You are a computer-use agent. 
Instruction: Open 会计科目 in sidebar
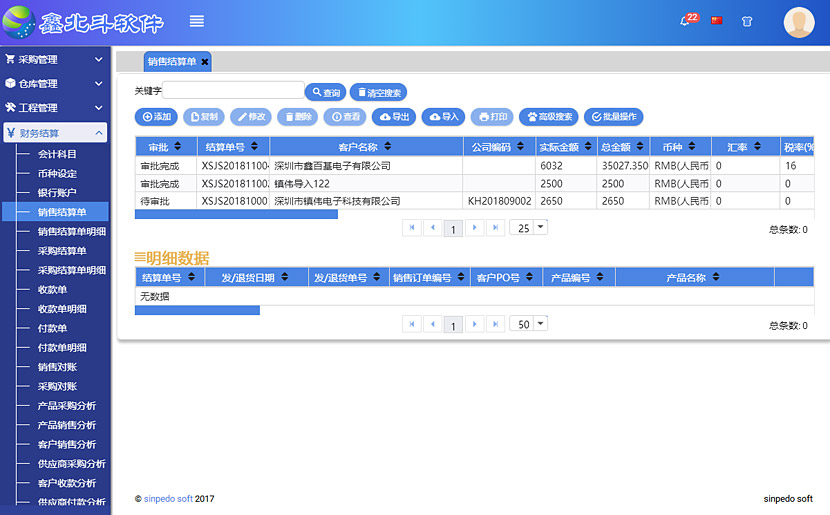pos(57,154)
